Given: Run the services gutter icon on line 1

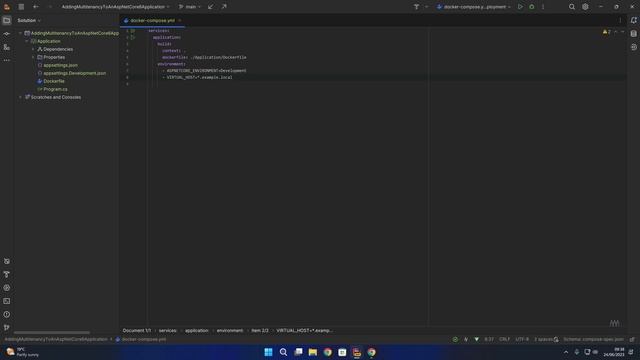Looking at the screenshot, I should click(x=133, y=31).
